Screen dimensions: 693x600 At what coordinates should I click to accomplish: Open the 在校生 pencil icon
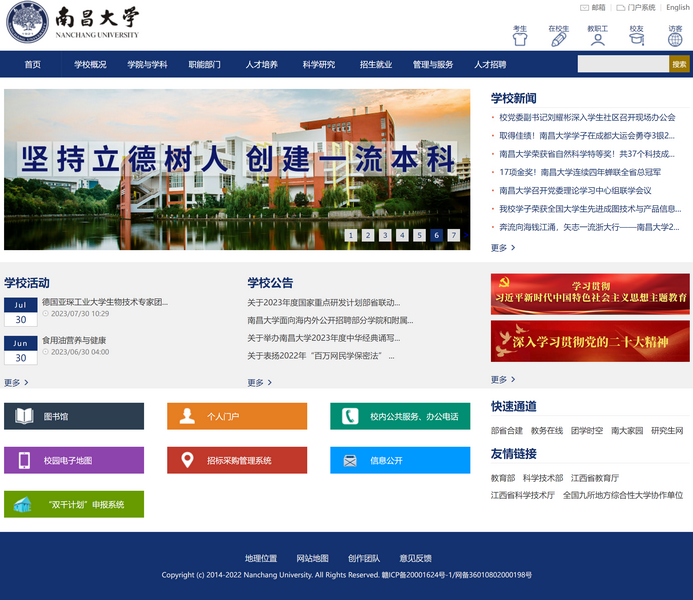tap(558, 39)
